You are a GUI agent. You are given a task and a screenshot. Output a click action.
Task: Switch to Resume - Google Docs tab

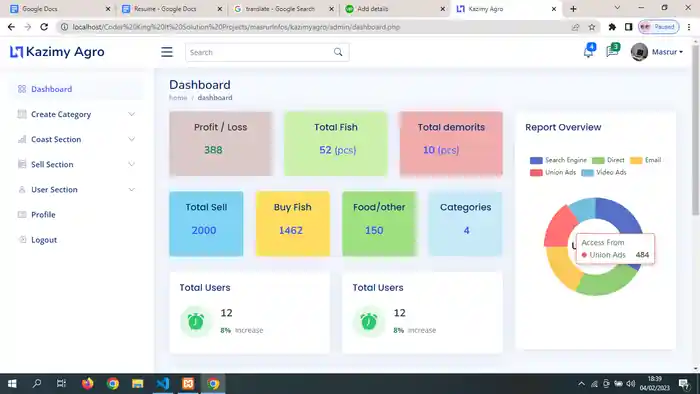coord(172,9)
